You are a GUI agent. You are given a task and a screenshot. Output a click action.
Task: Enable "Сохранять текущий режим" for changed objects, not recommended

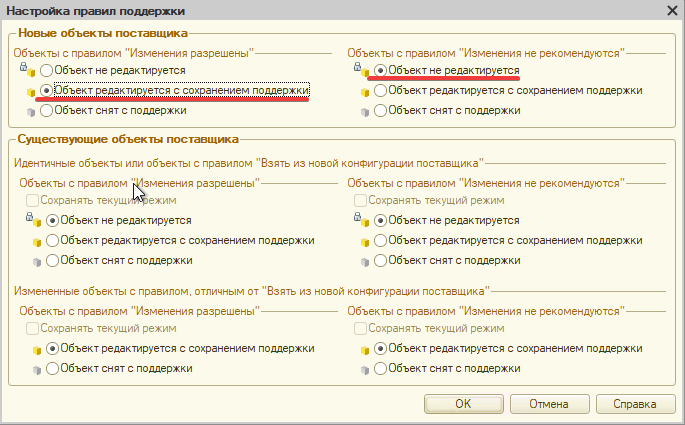(x=360, y=329)
